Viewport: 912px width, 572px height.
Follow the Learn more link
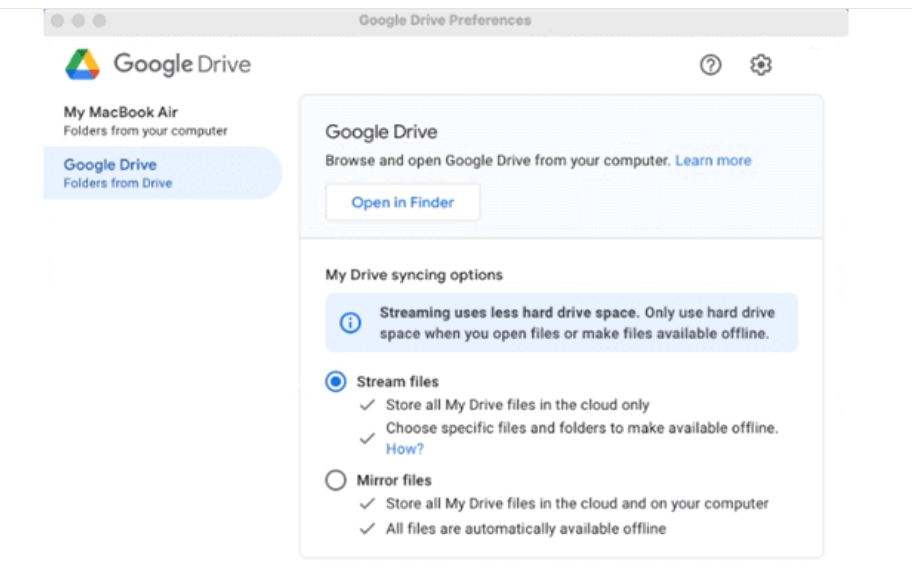pyautogui.click(x=713, y=160)
